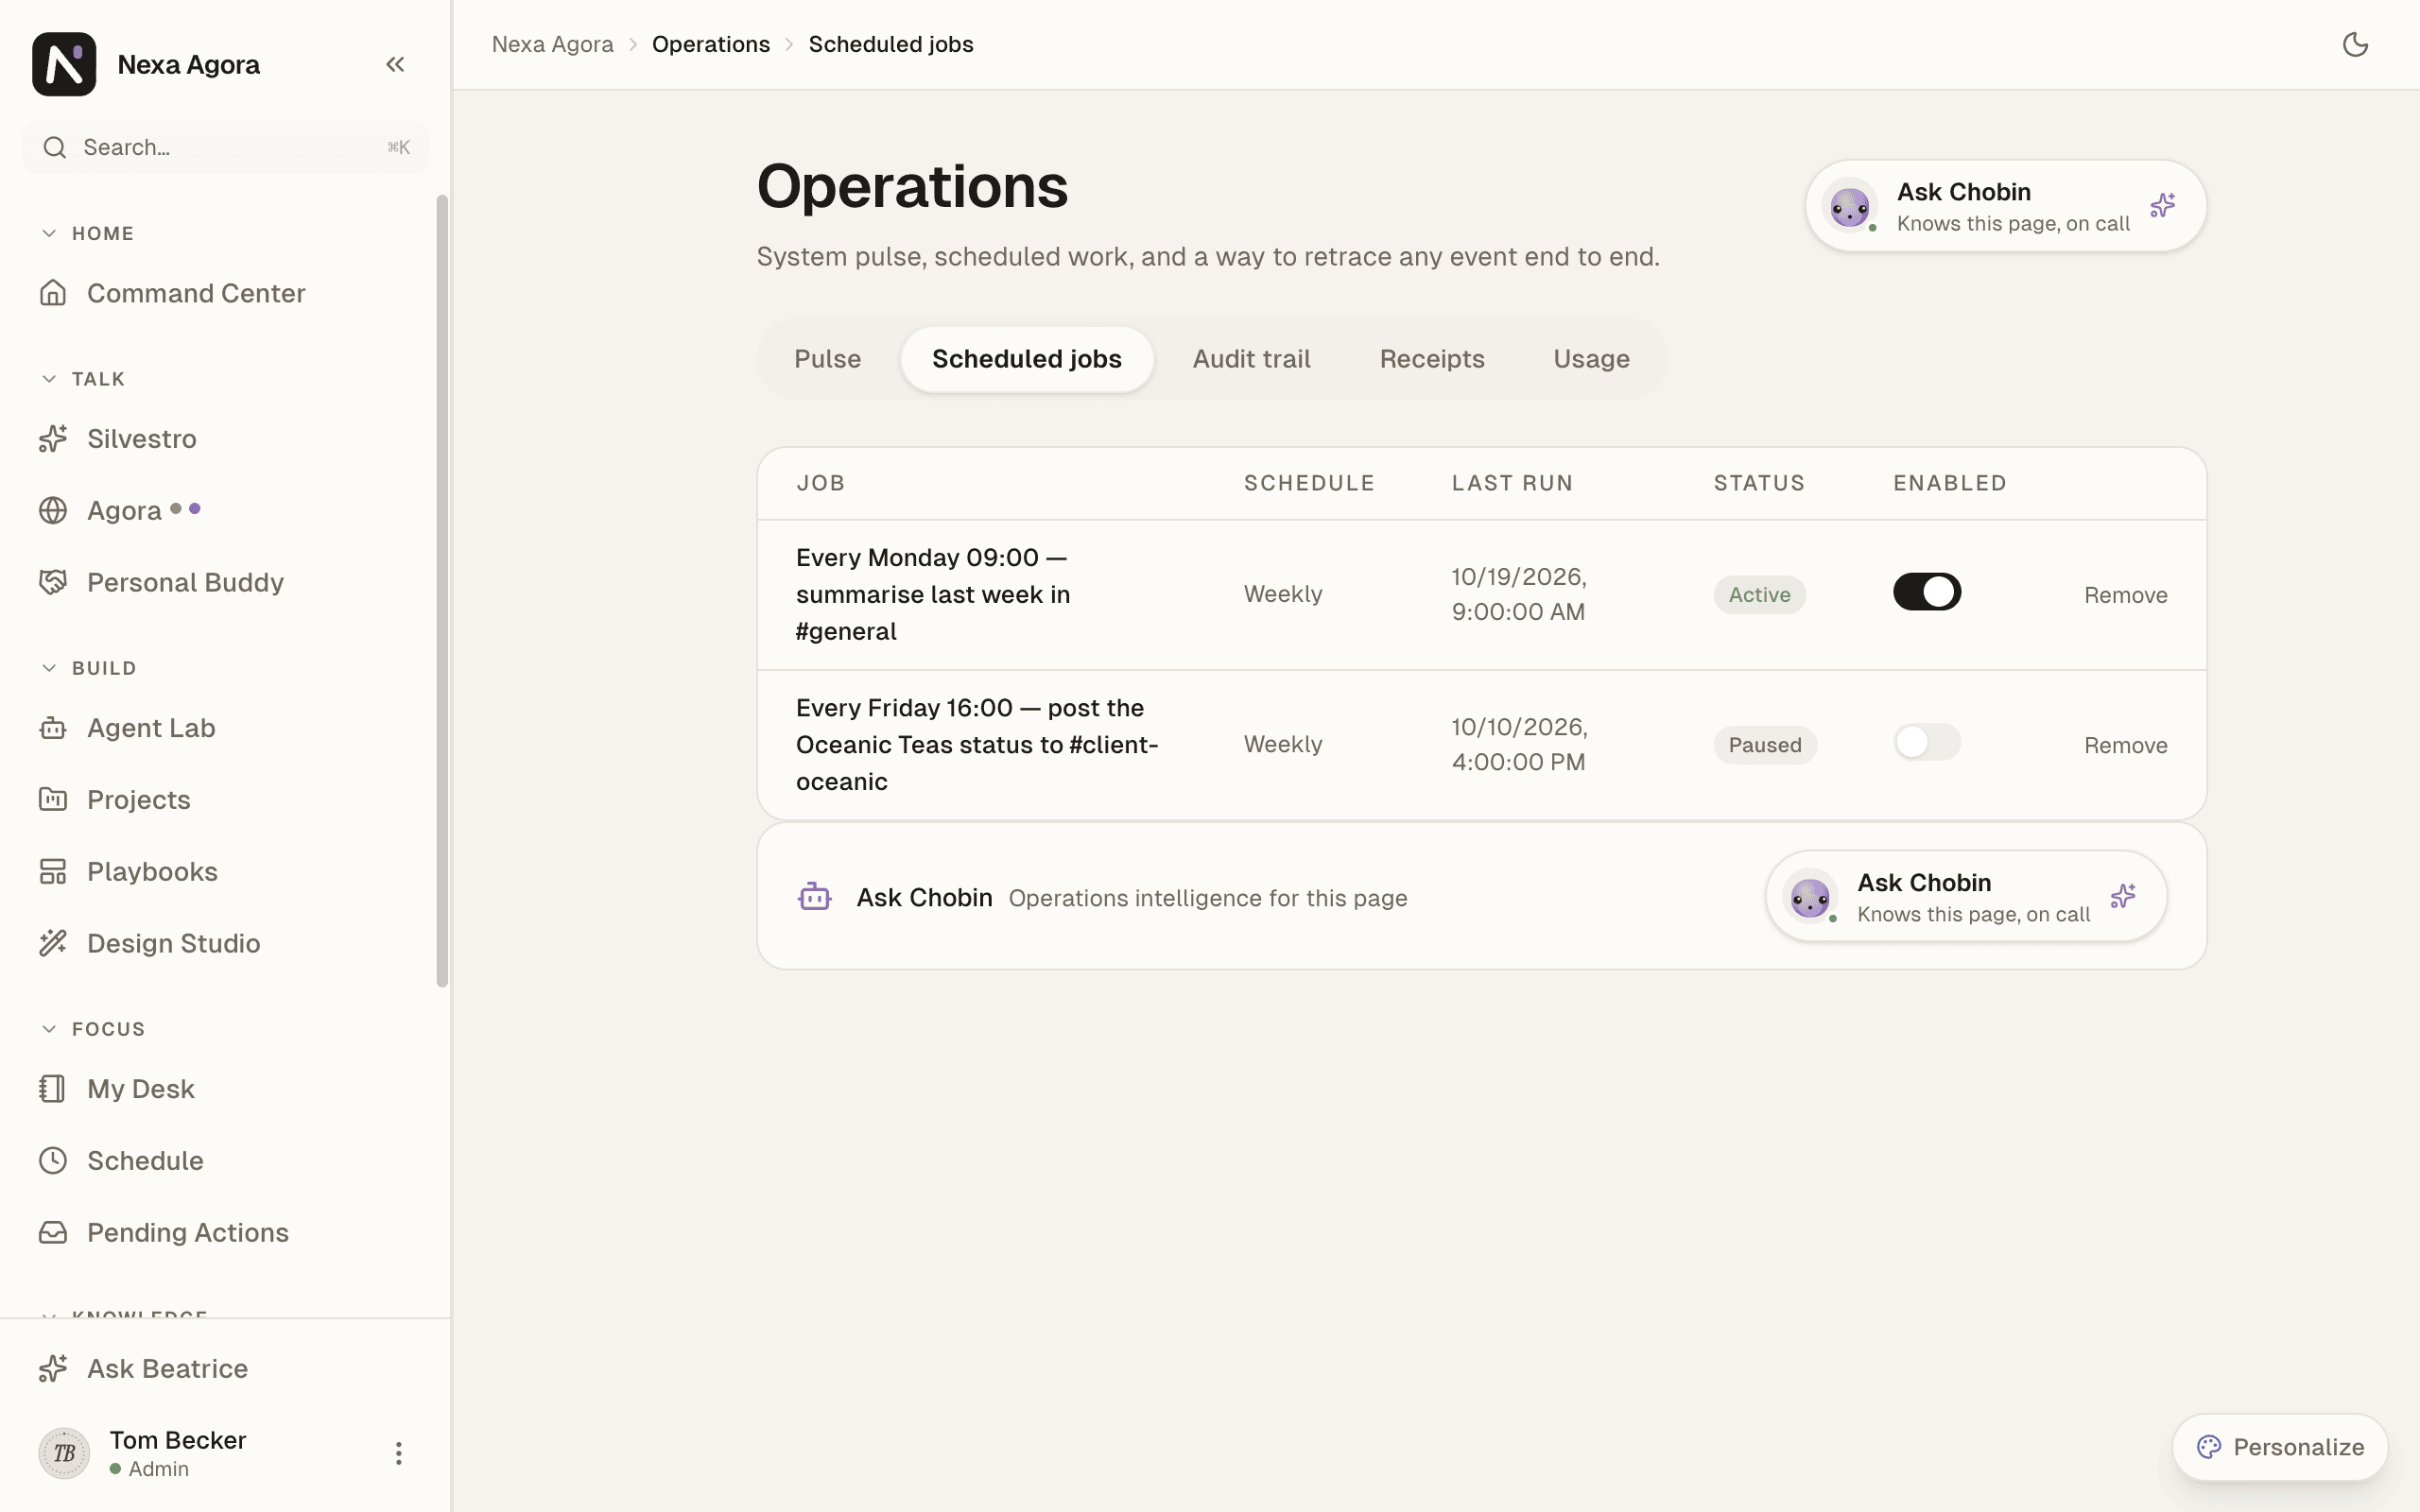2420x1512 pixels.
Task: Click the robot icon beside Ask Chobin row
Action: coord(815,897)
